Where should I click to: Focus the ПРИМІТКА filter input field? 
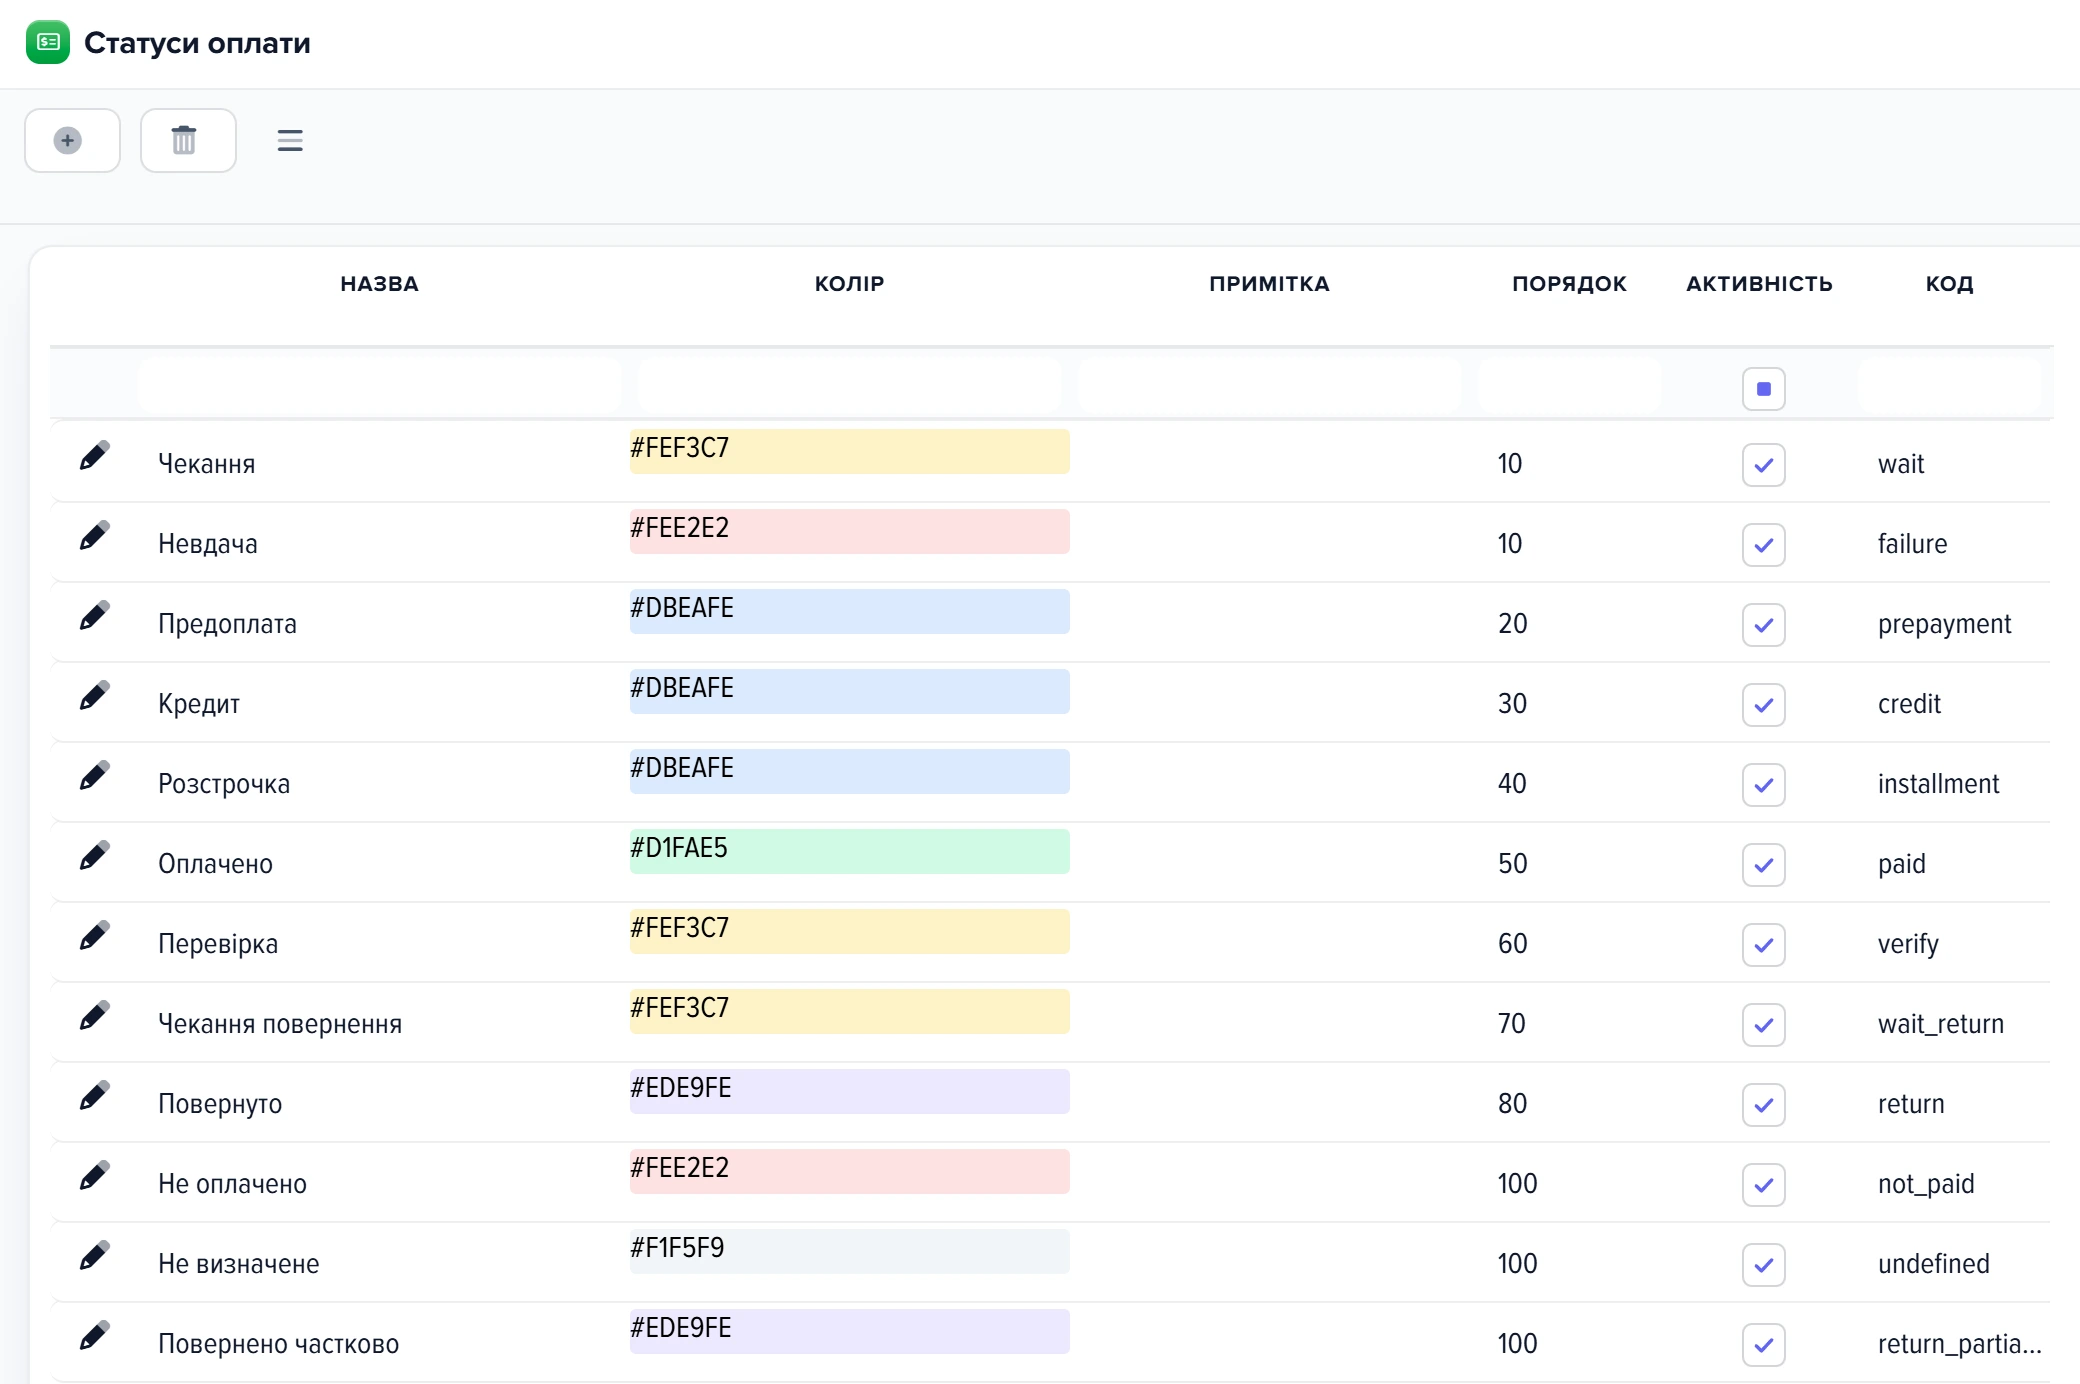click(x=1269, y=385)
